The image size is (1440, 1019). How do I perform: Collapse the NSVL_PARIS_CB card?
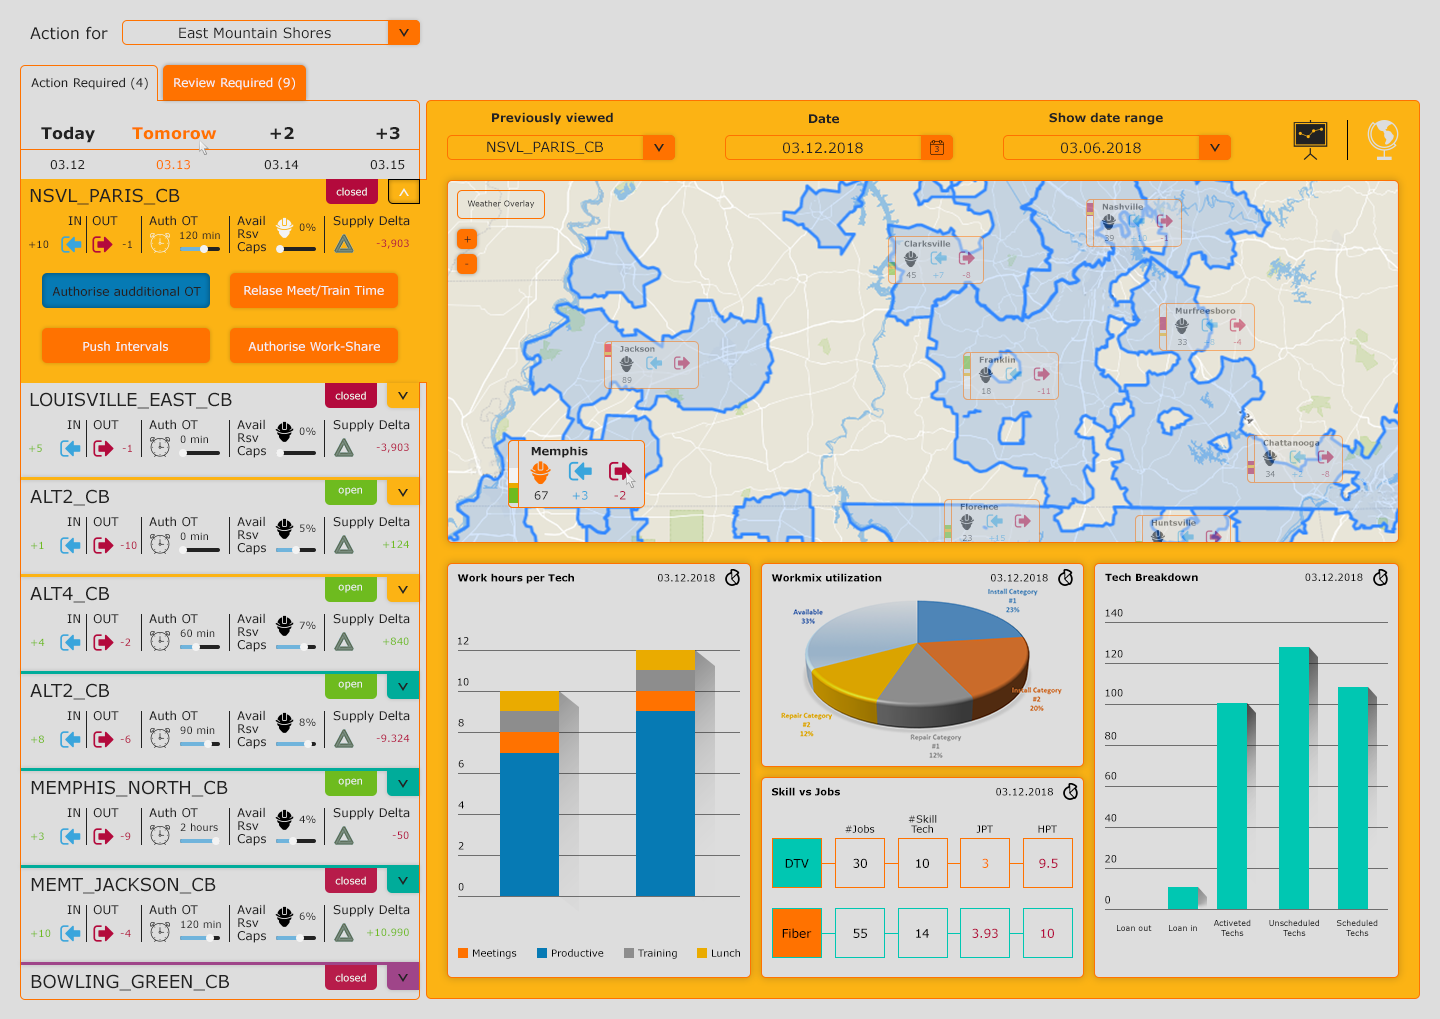[x=403, y=192]
